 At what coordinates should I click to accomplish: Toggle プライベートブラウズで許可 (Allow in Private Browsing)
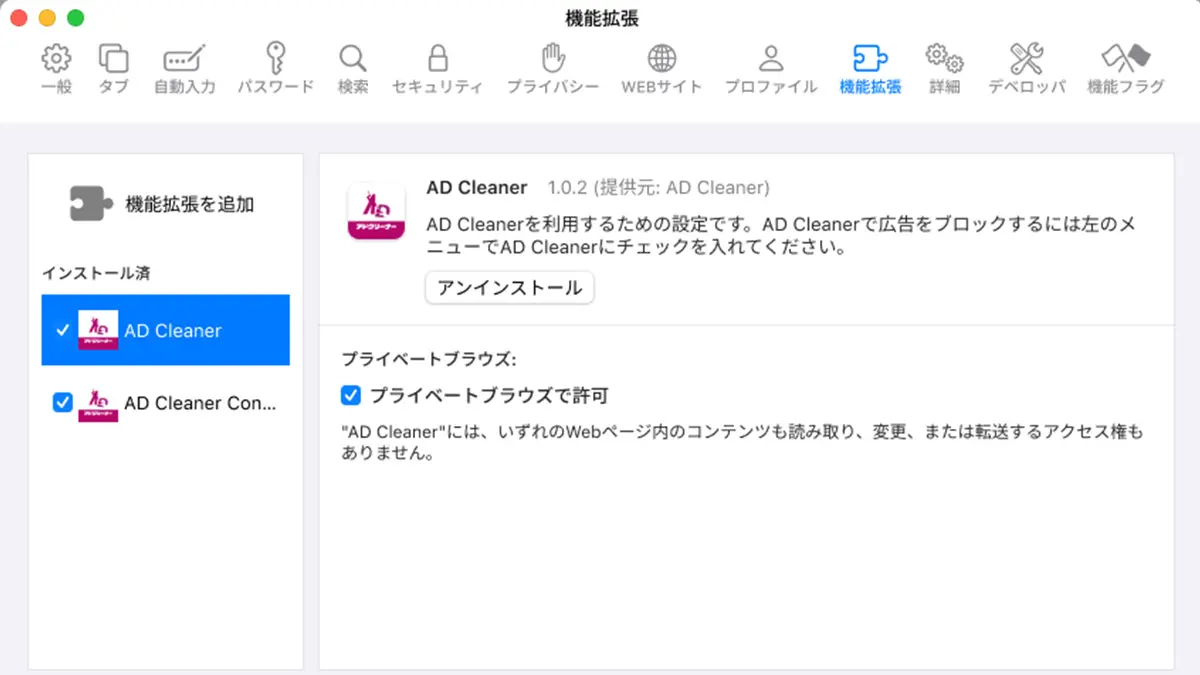350,395
